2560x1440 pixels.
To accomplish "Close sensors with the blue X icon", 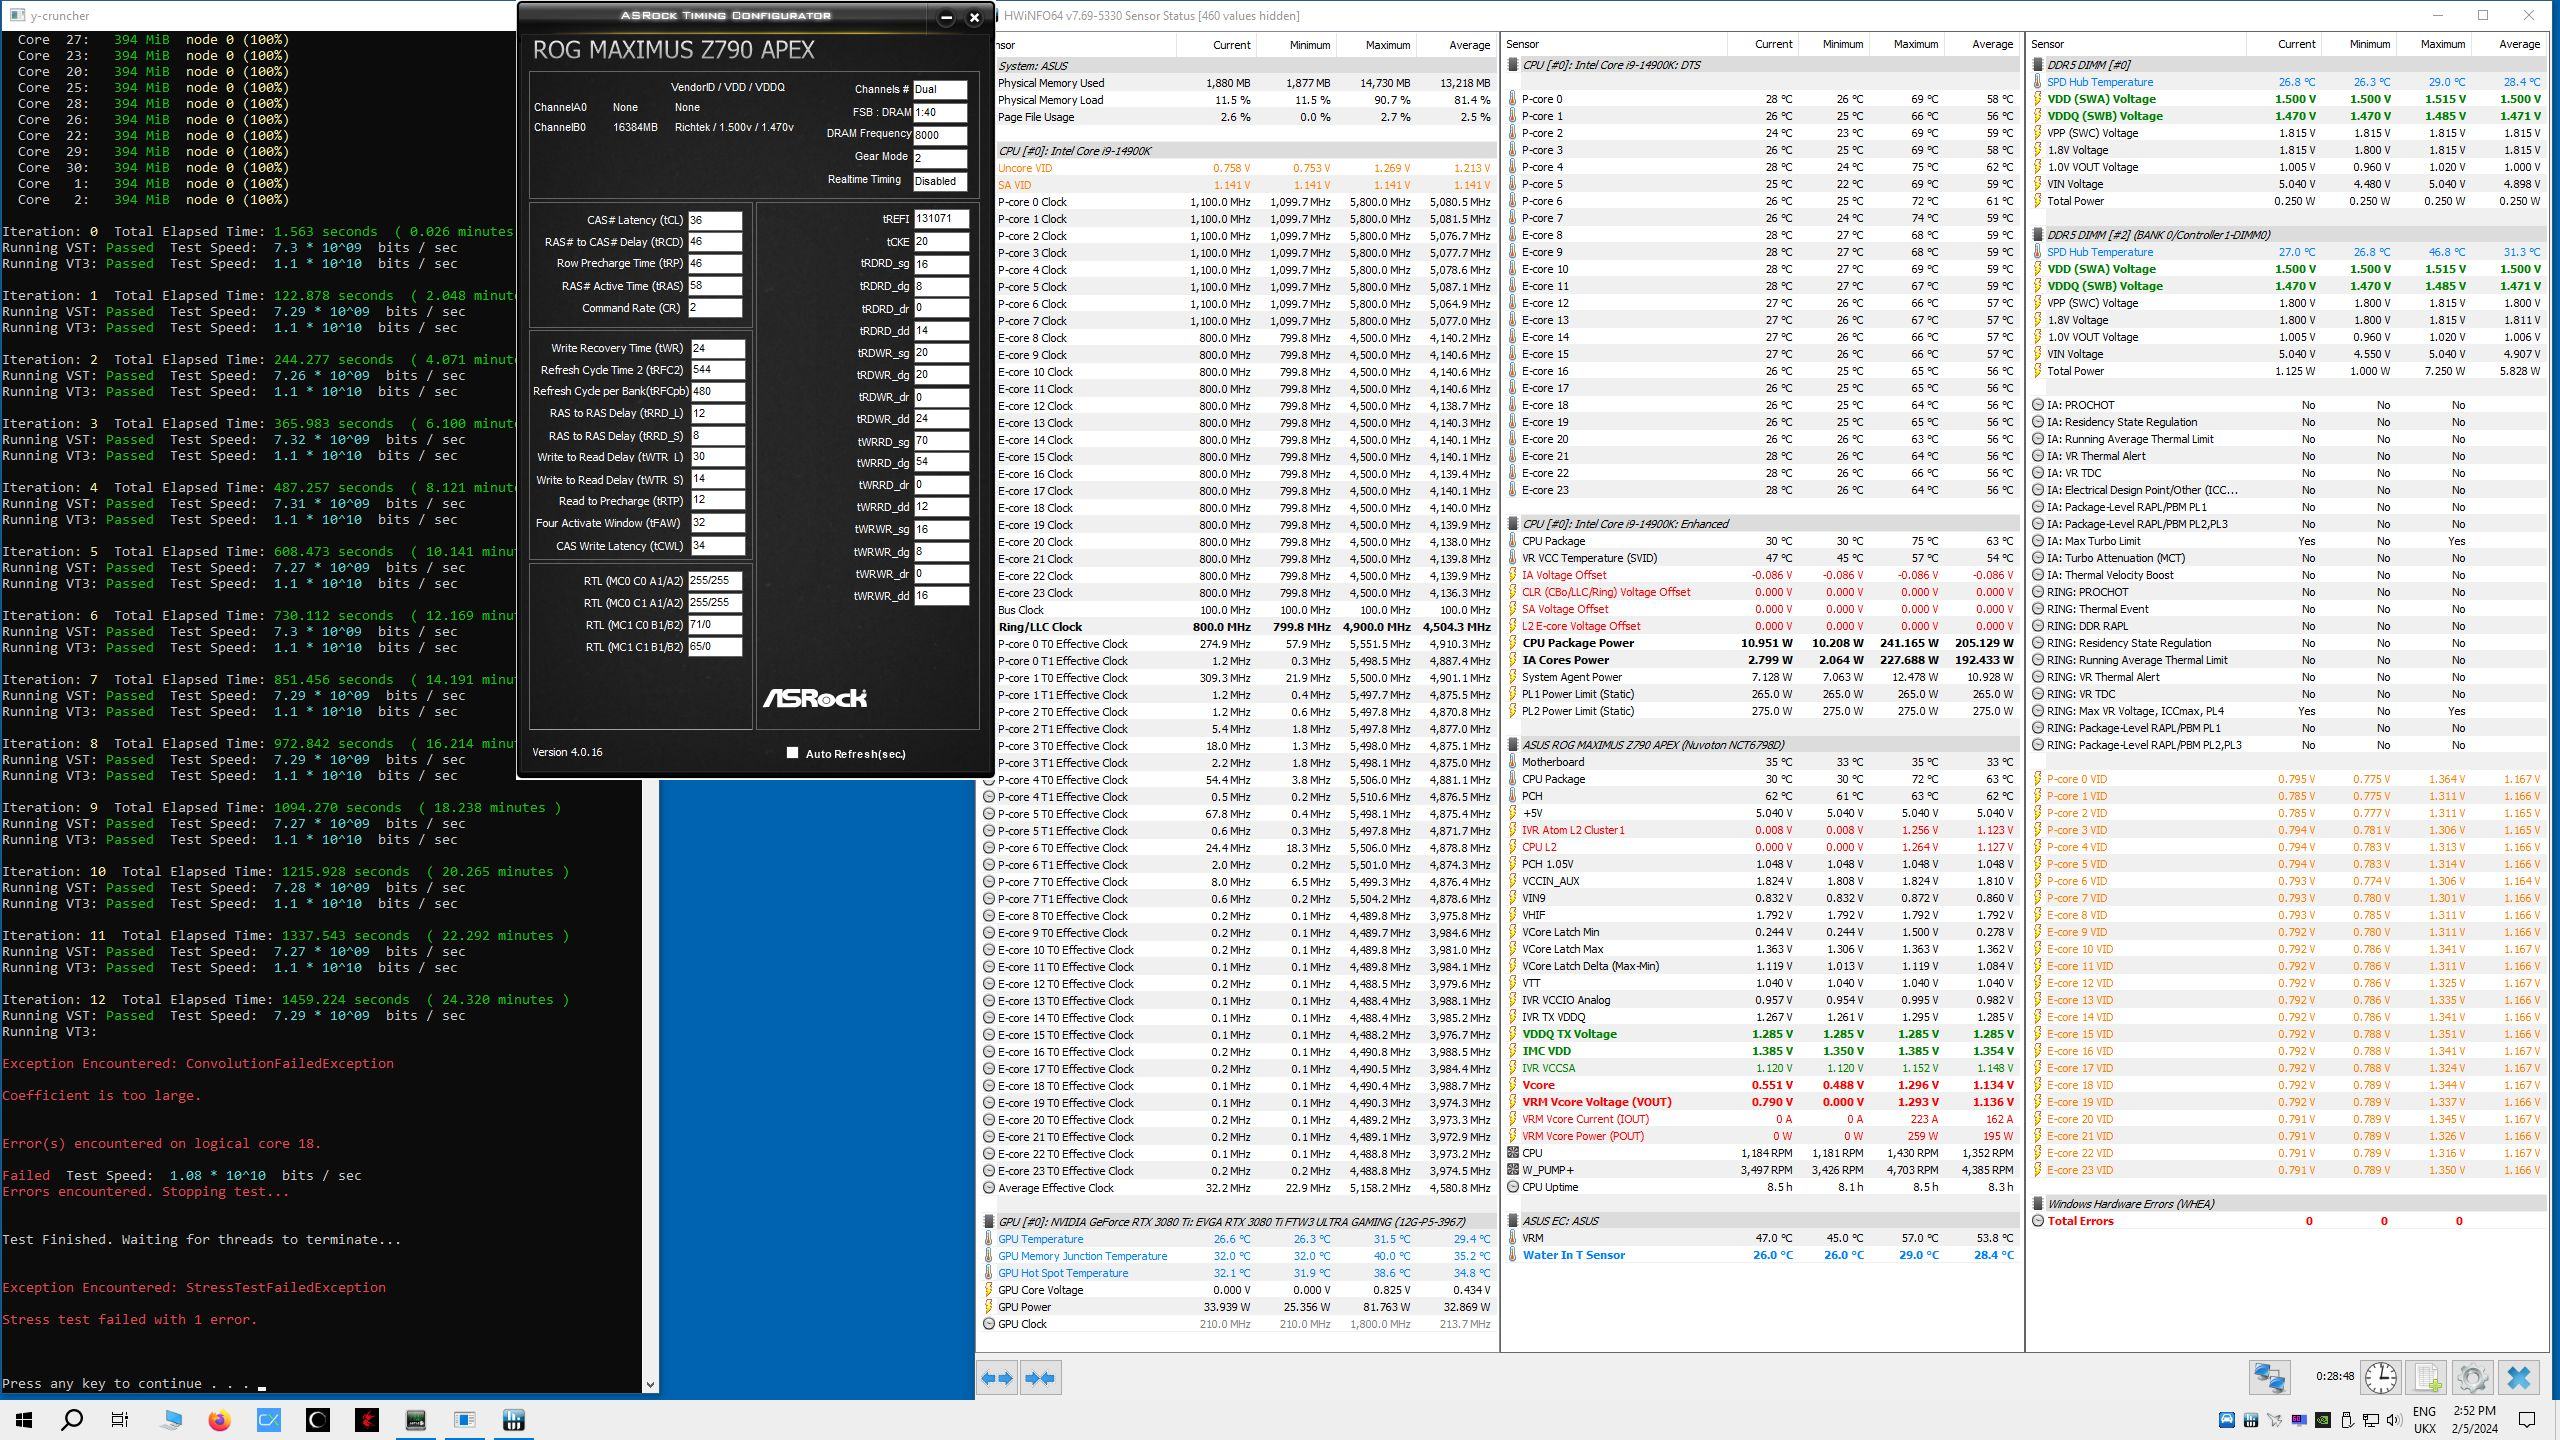I will (2518, 1377).
